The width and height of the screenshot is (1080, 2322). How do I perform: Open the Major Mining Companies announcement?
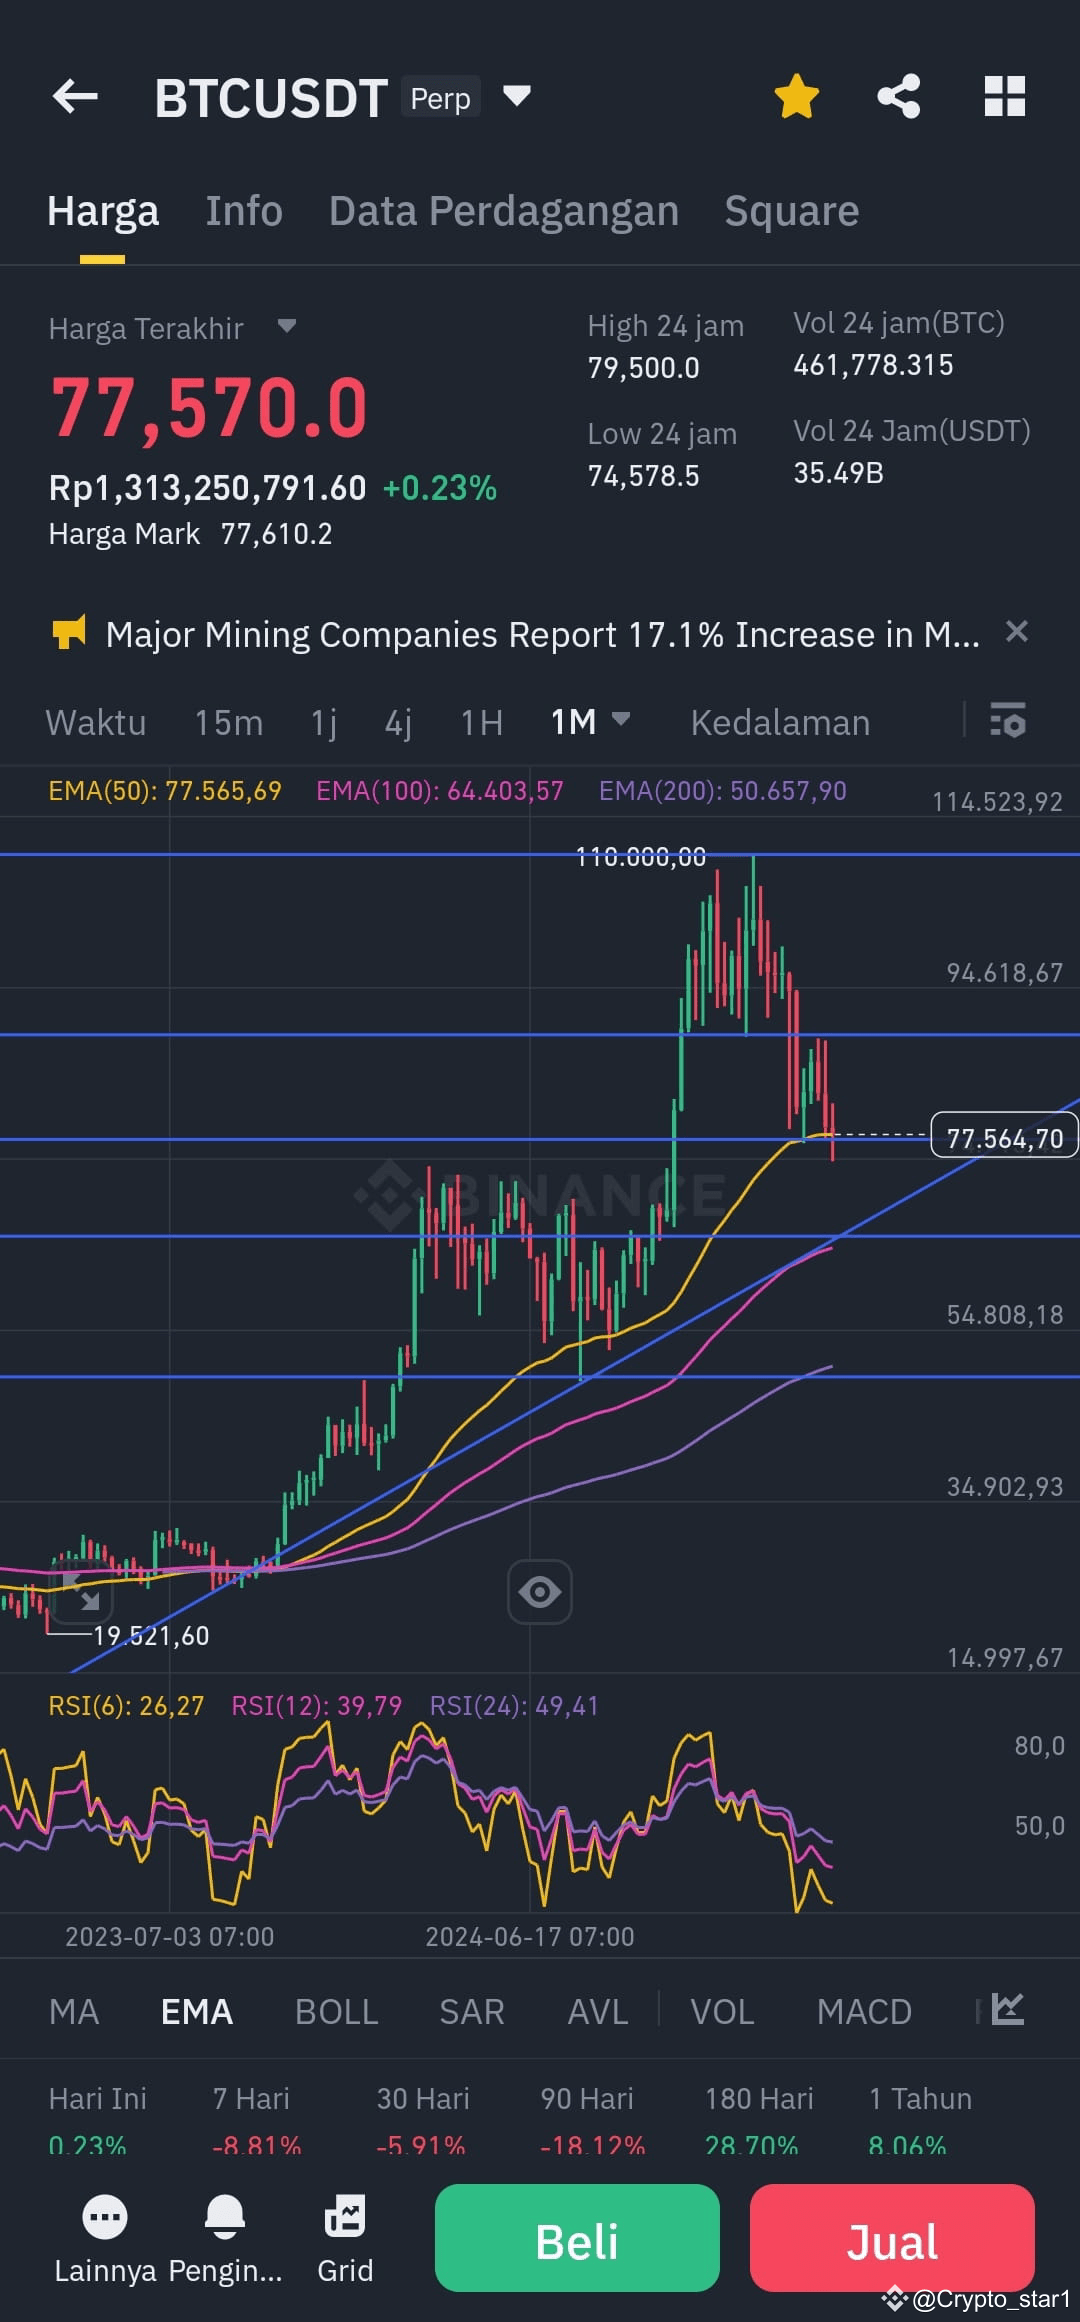543,634
